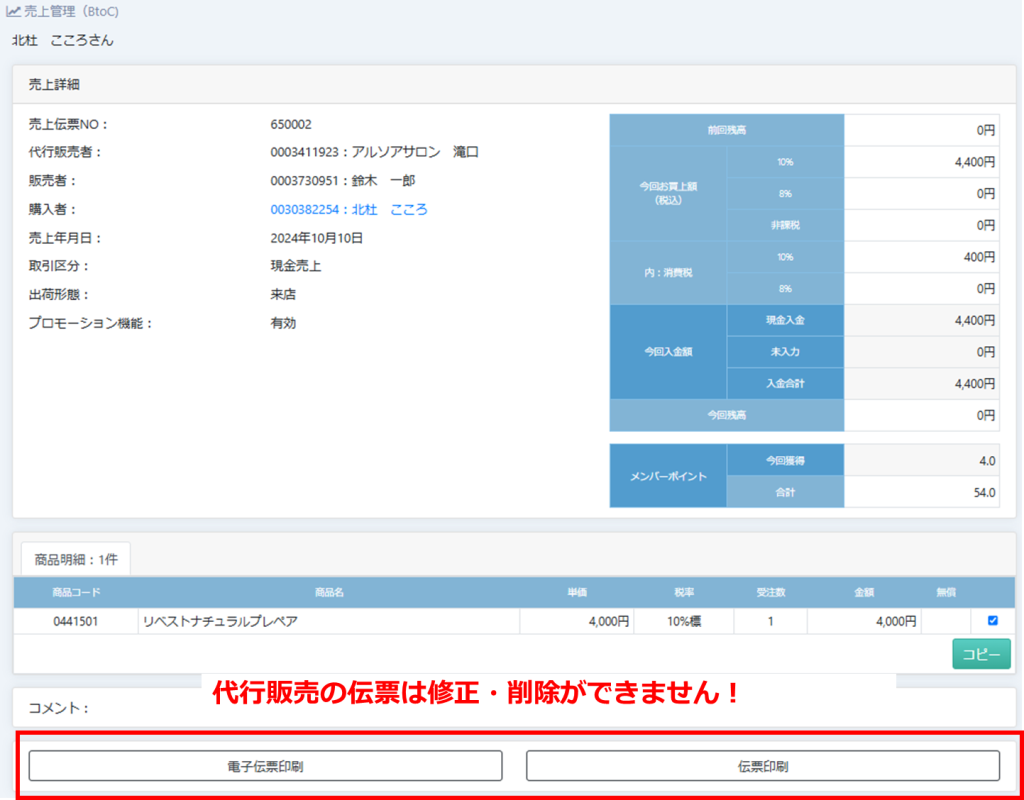The width and height of the screenshot is (1024, 800).
Task: Click the 伝票印刷 button
Action: coord(762,766)
